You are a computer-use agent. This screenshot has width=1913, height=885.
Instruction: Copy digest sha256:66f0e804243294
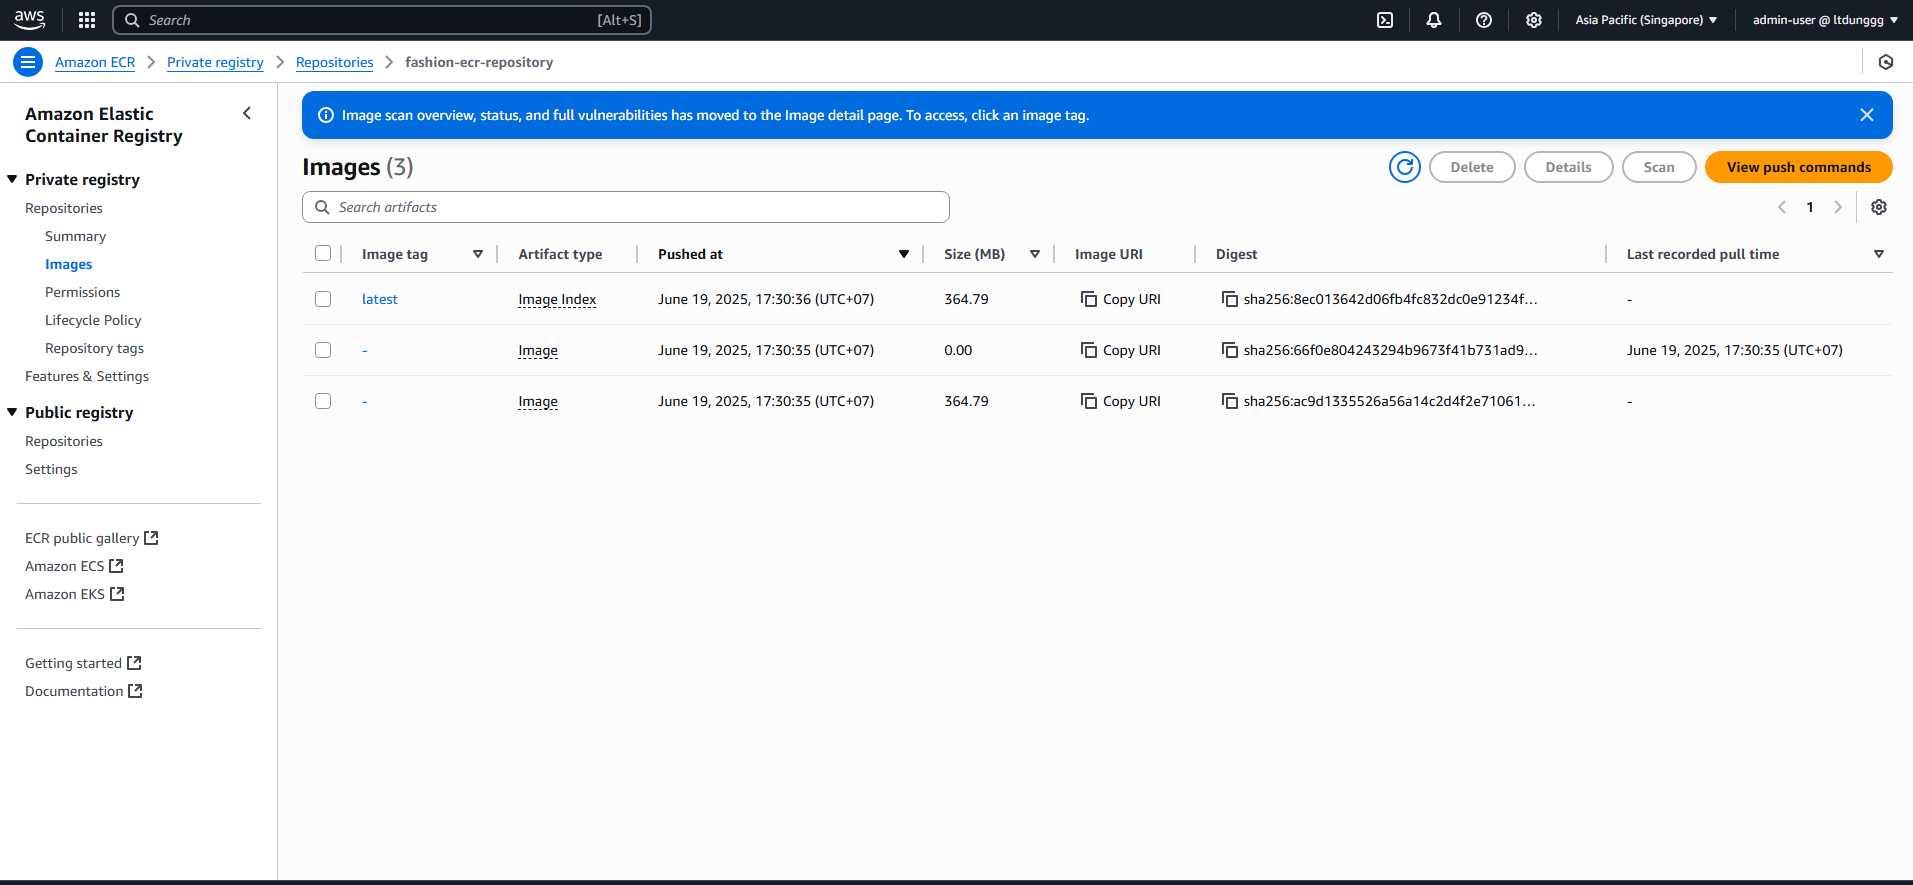point(1230,350)
